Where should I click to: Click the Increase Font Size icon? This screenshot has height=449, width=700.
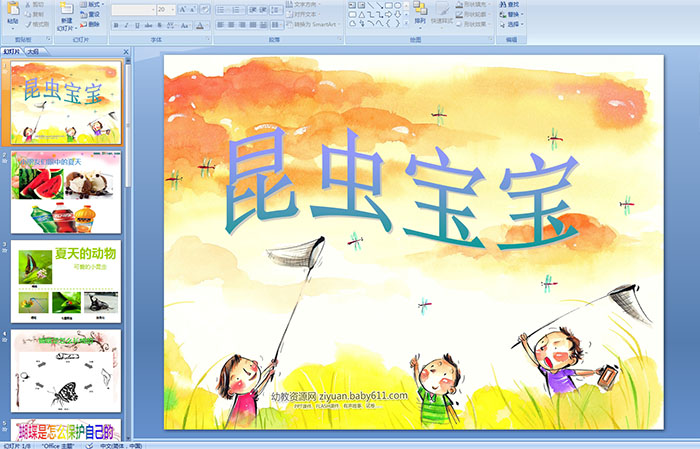183,9
